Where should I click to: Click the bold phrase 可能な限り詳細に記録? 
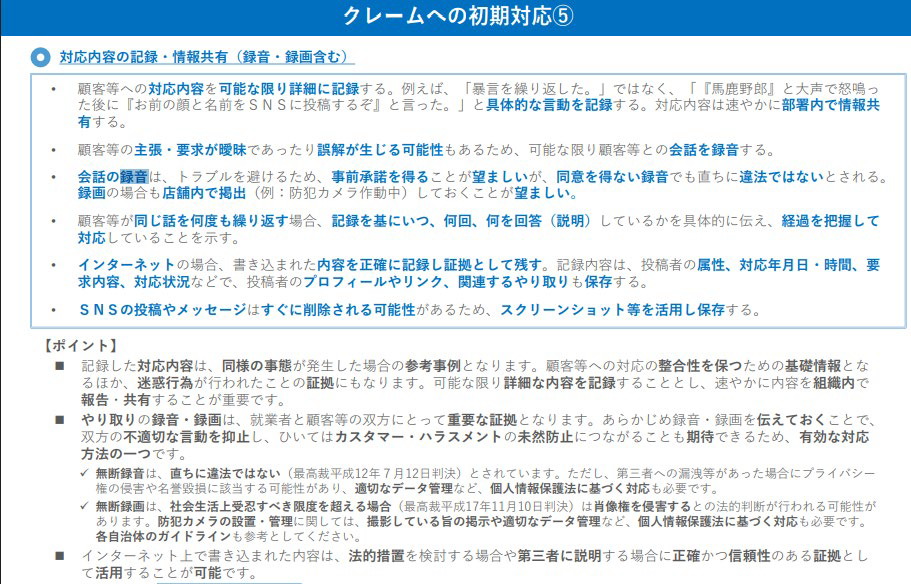[289, 89]
